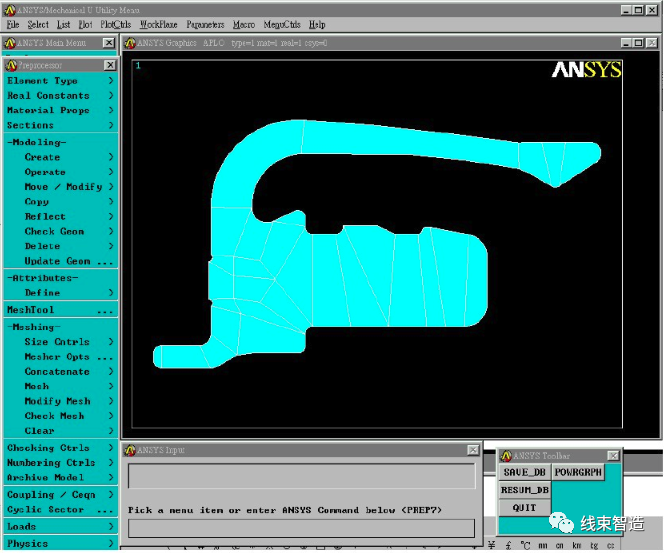
Task: Open Modeling Delete submenu
Action: tap(60, 246)
